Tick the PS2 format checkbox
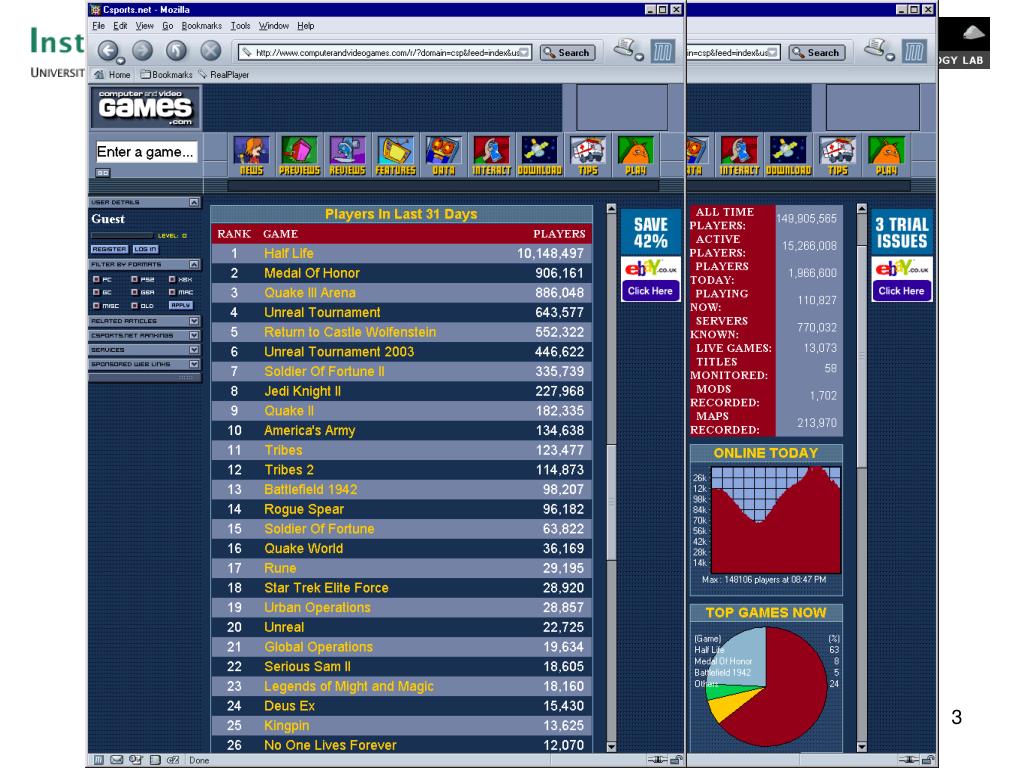This screenshot has height=768, width=1024. pyautogui.click(x=135, y=280)
